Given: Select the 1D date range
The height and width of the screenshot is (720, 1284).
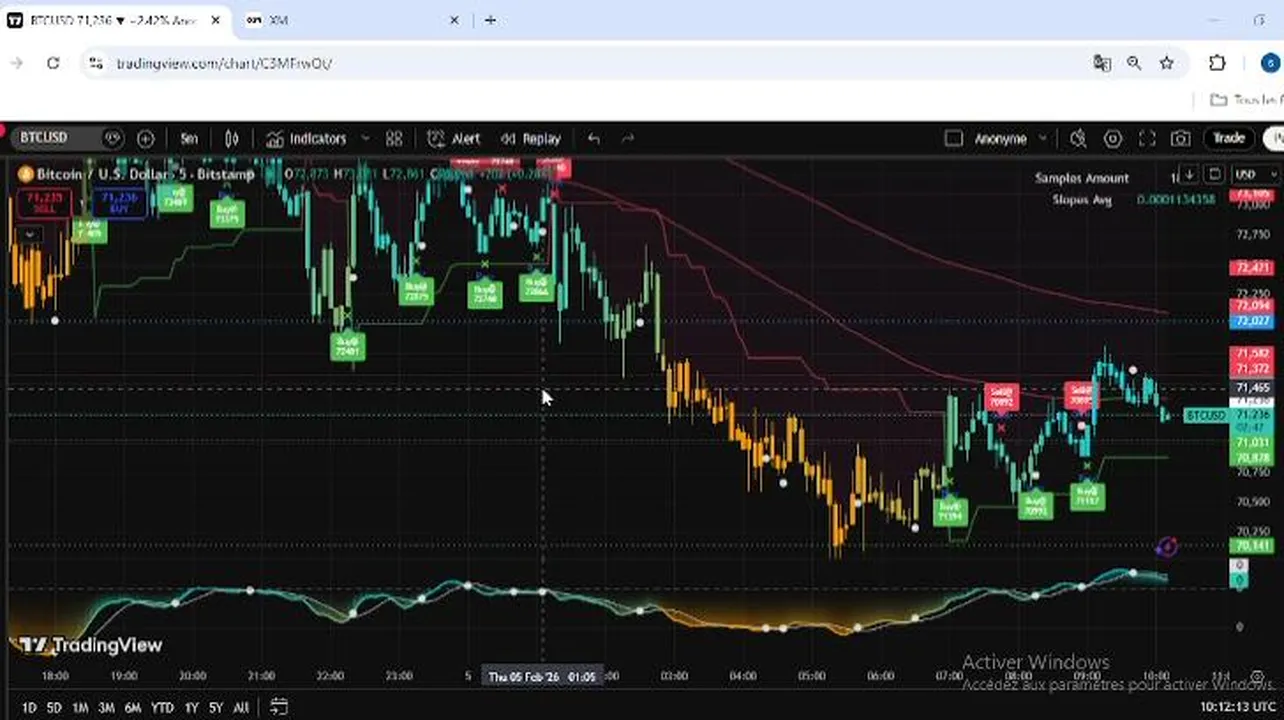Looking at the screenshot, I should click(x=29, y=707).
